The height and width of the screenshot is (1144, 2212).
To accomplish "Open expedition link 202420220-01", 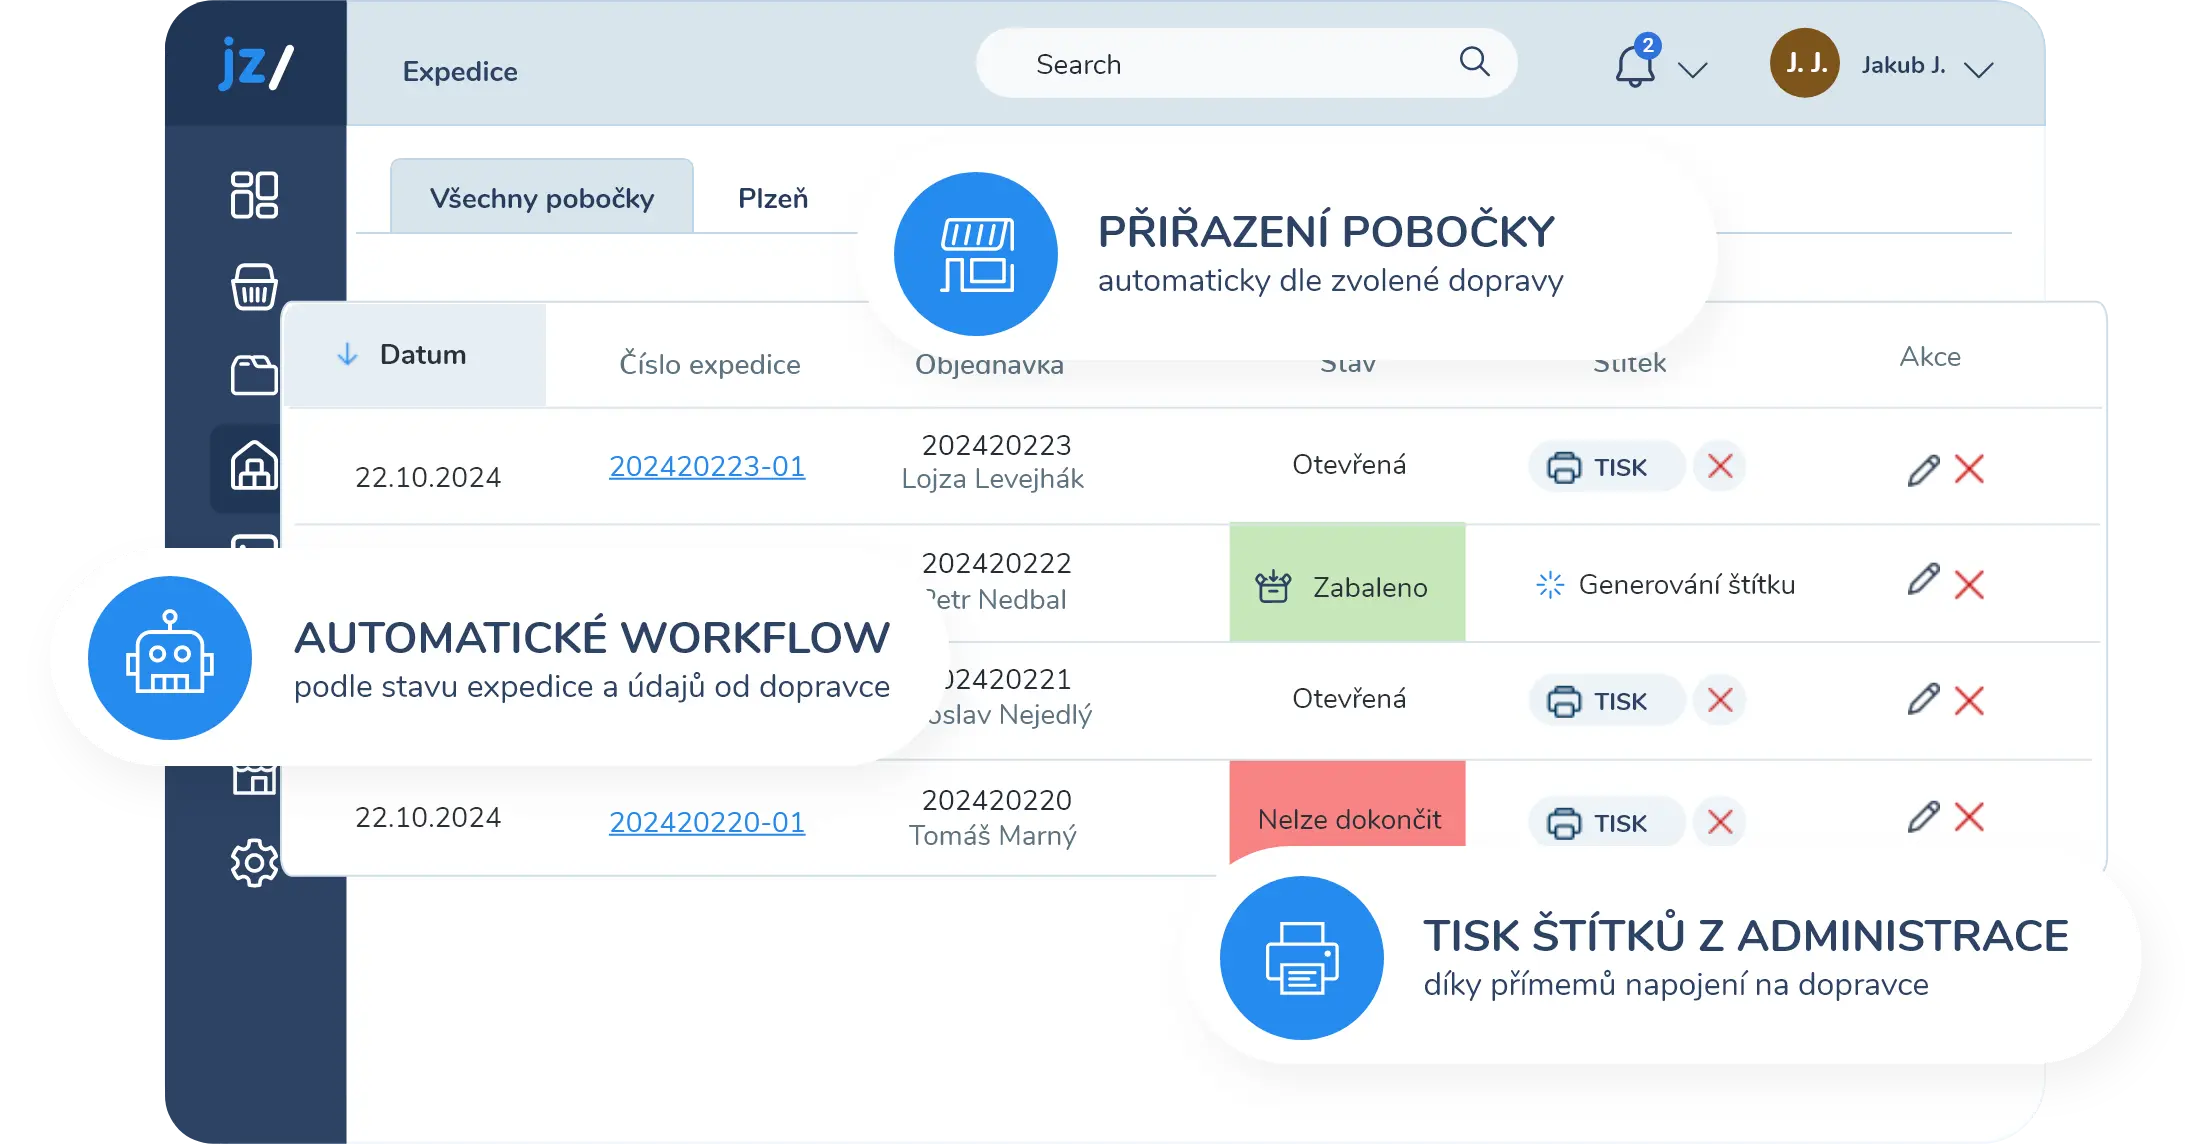I will [707, 822].
